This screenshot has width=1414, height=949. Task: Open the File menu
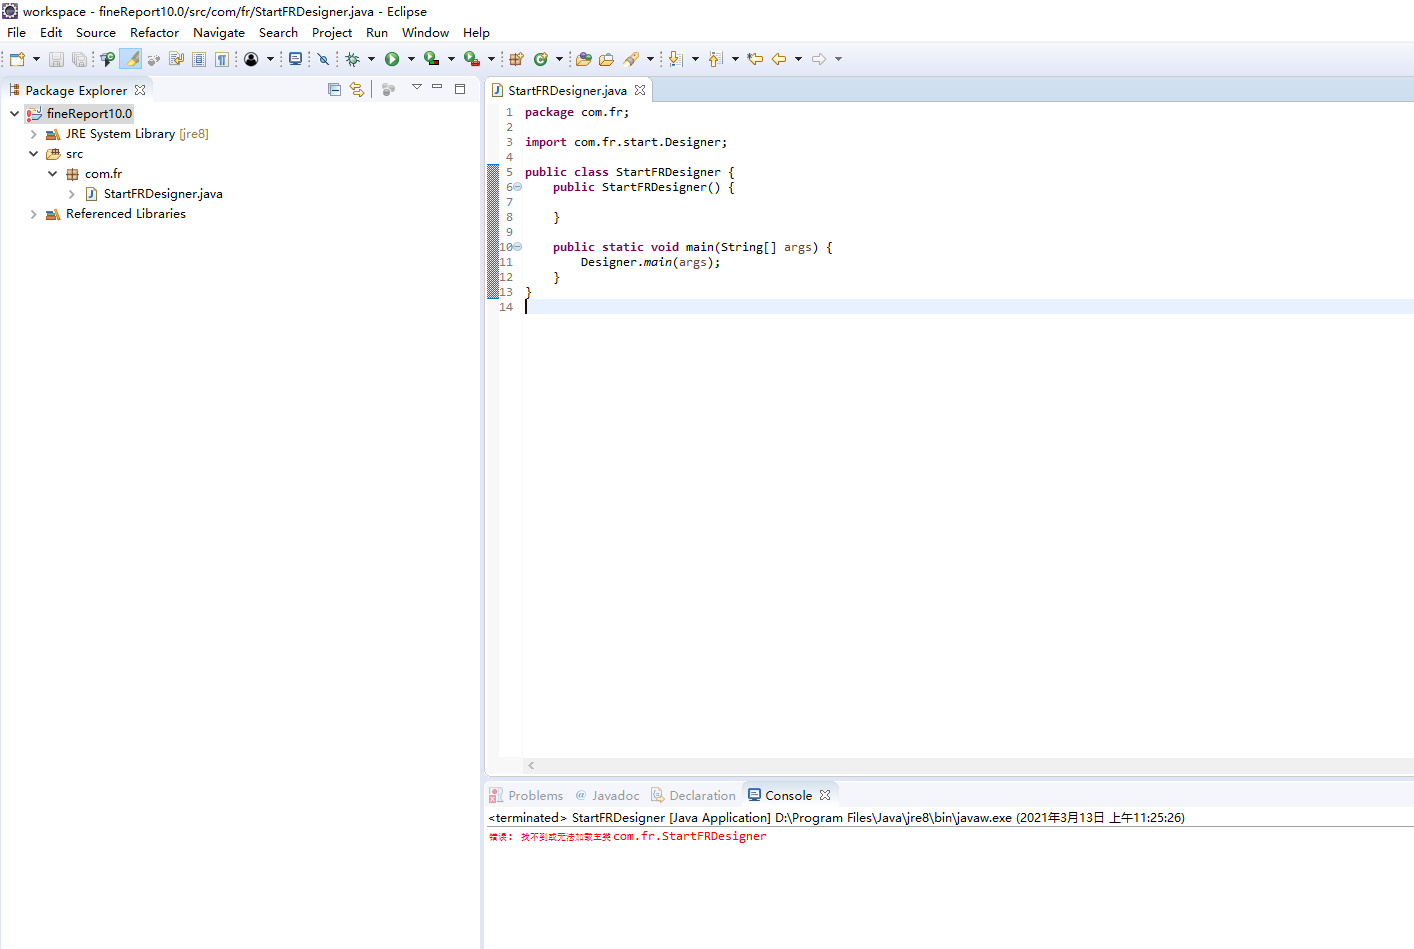click(17, 33)
